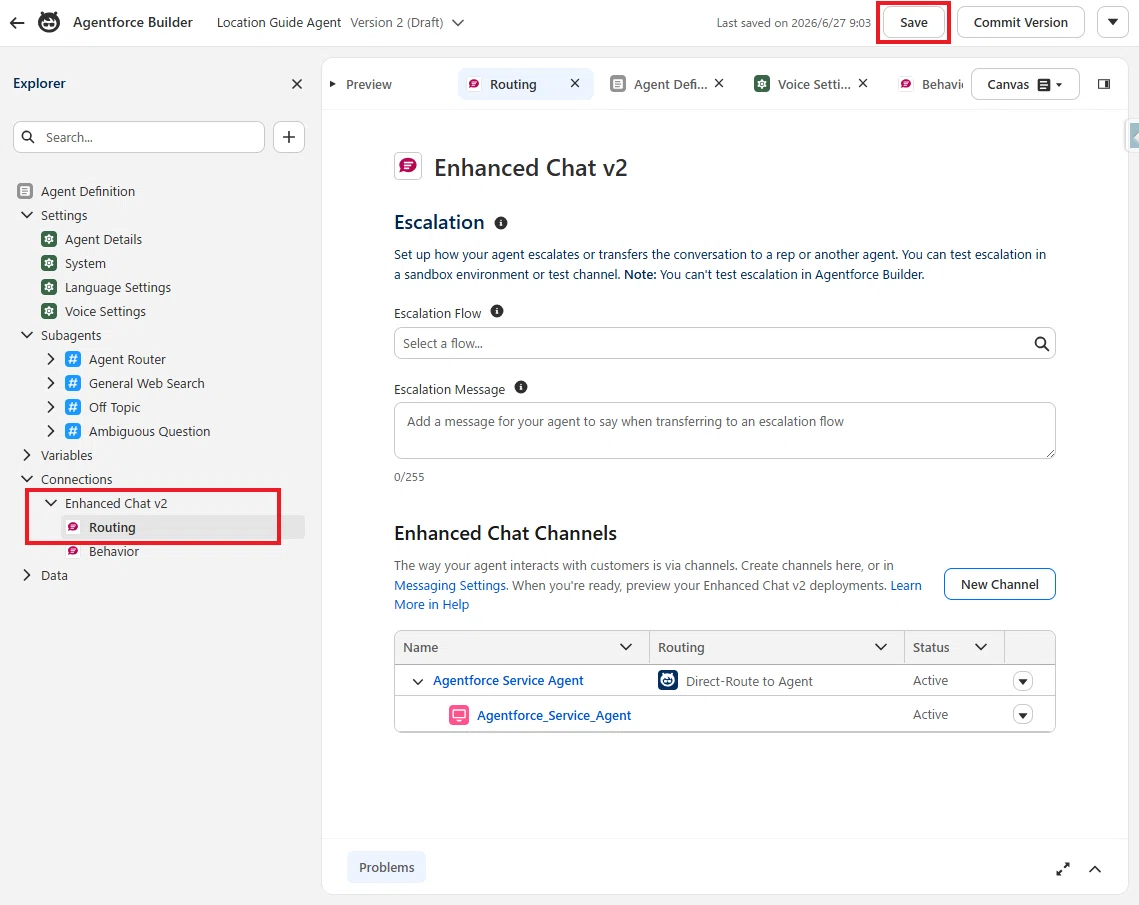This screenshot has width=1139, height=905.
Task: Click the search magnifier in Select a flow field
Action: 1041,344
